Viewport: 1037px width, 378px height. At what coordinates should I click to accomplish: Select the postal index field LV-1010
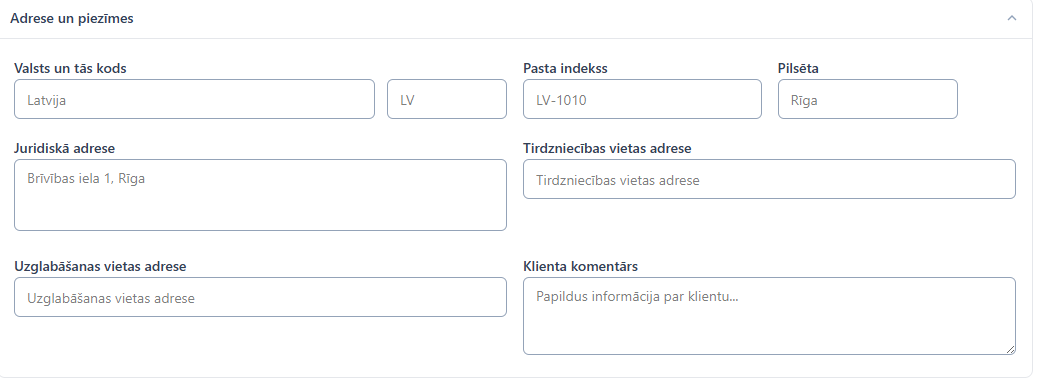click(642, 99)
